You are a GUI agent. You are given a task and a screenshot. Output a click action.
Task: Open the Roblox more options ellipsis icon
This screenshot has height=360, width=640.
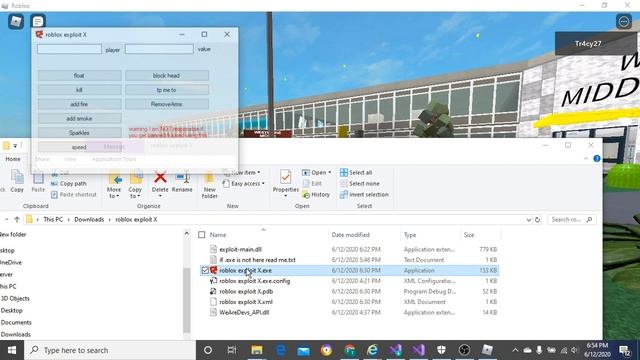click(x=624, y=21)
